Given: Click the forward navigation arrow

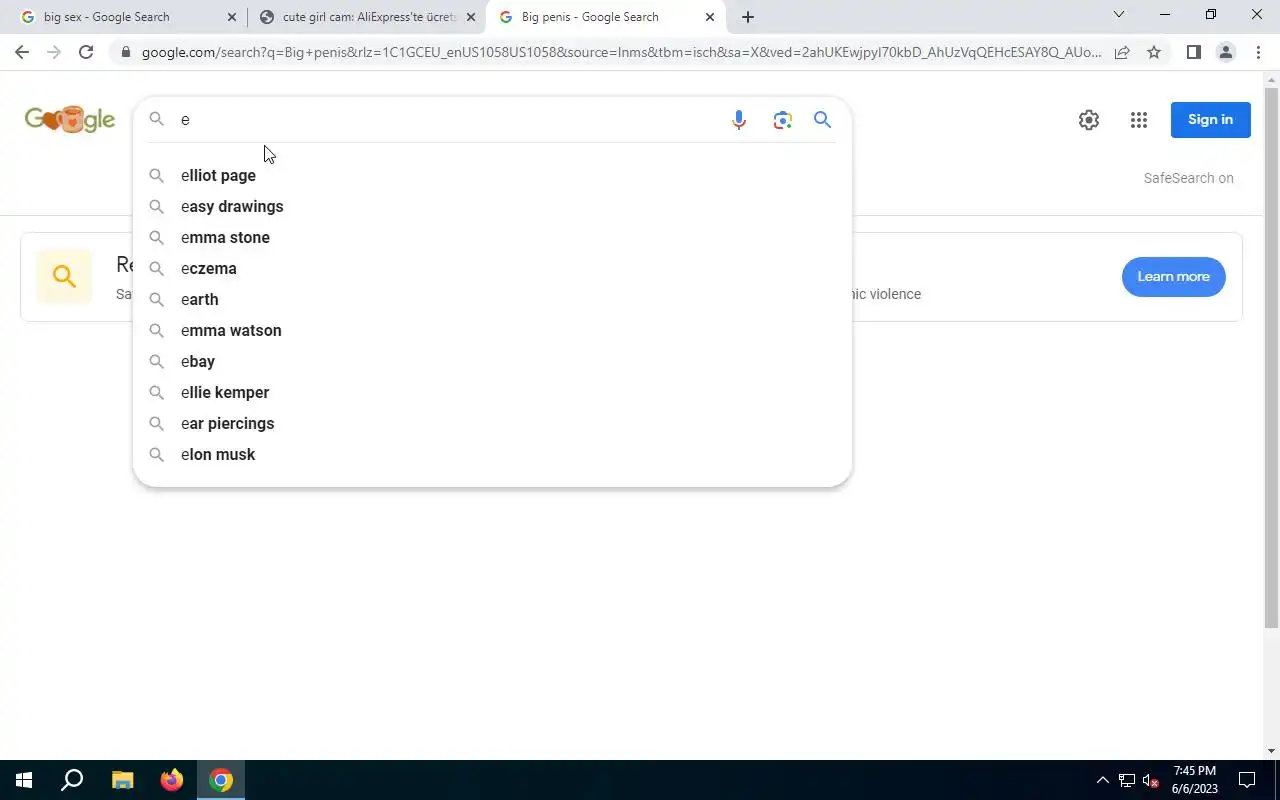Looking at the screenshot, I should pyautogui.click(x=54, y=52).
